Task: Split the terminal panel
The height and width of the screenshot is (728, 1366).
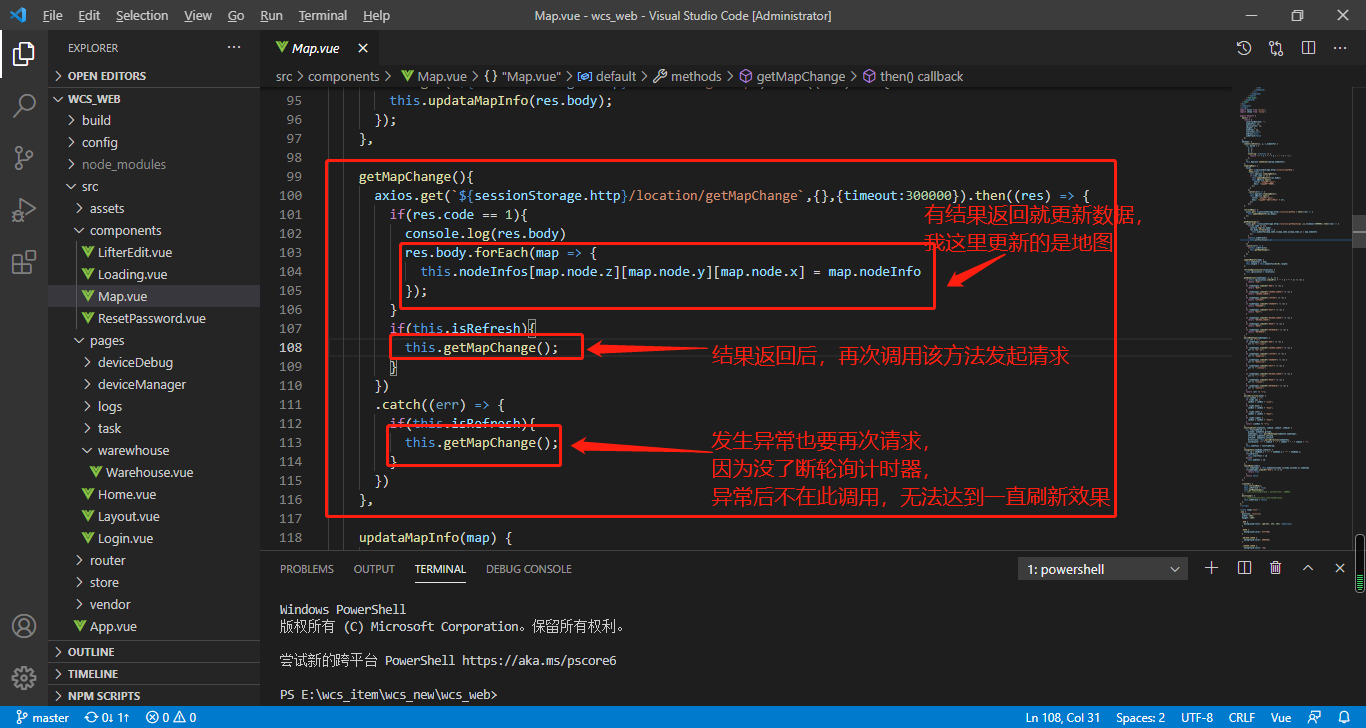Action: [1244, 568]
